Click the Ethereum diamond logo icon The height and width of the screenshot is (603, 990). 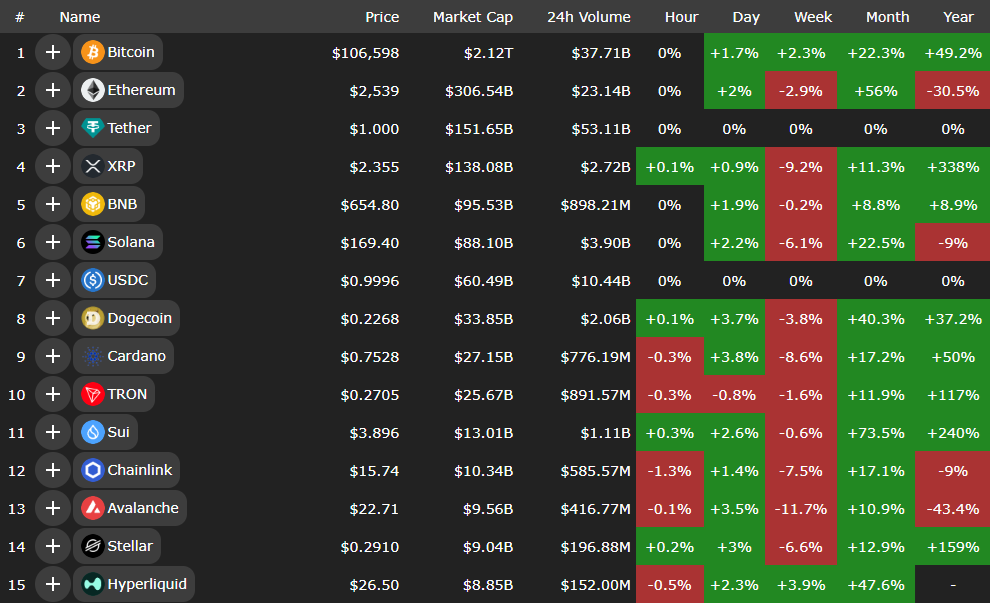[x=93, y=90]
